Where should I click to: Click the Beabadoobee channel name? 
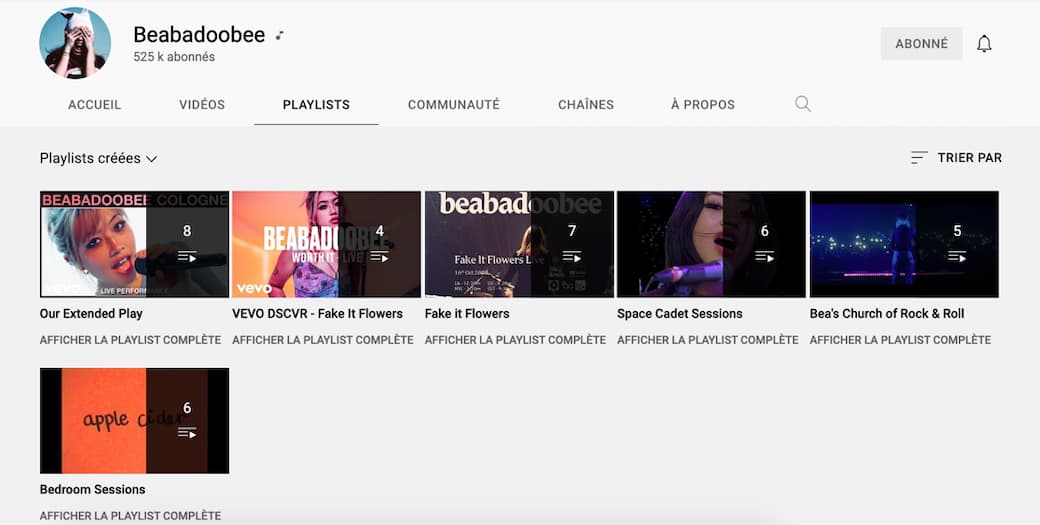point(199,34)
